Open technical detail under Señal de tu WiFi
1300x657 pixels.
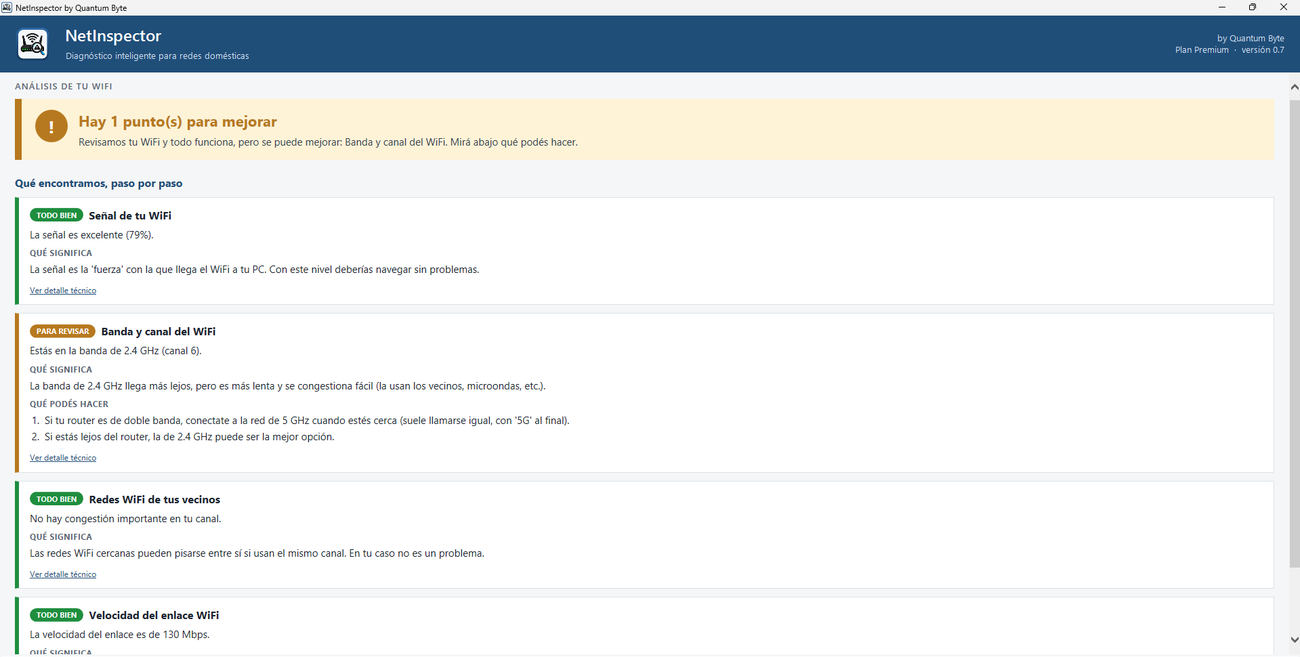click(63, 290)
